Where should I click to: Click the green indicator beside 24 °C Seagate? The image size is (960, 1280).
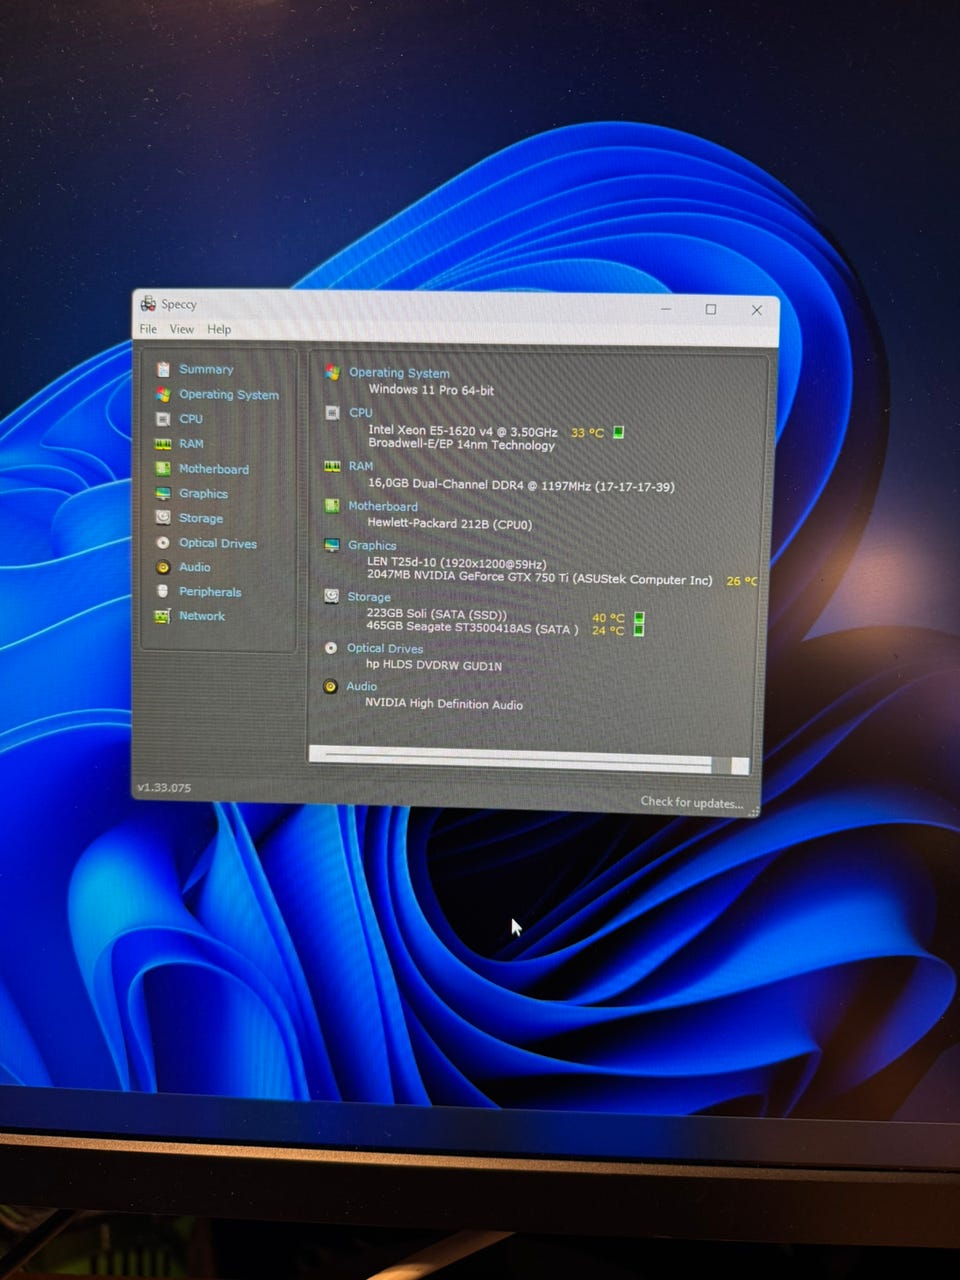[639, 630]
